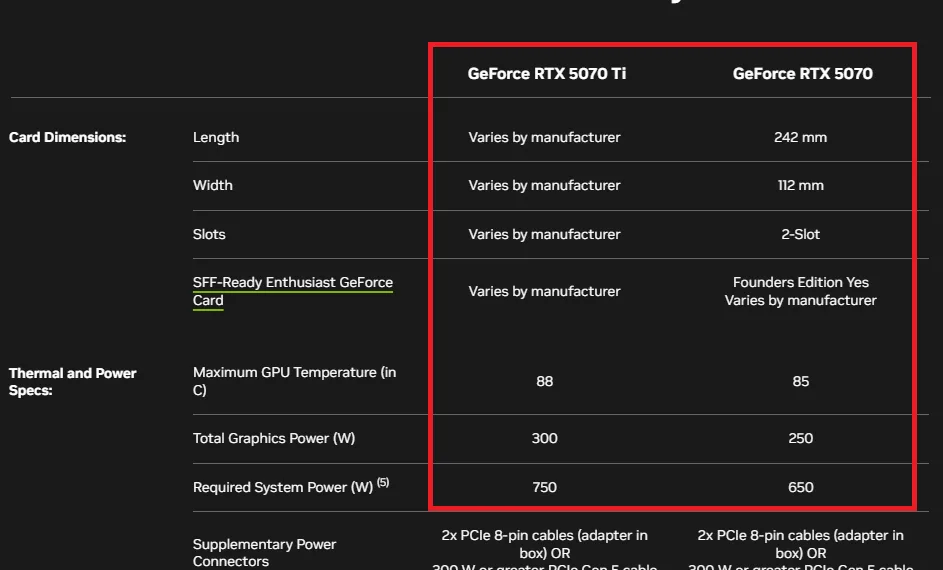This screenshot has width=943, height=570.
Task: Click the Thermal and Power Specs heading
Action: tap(72, 381)
